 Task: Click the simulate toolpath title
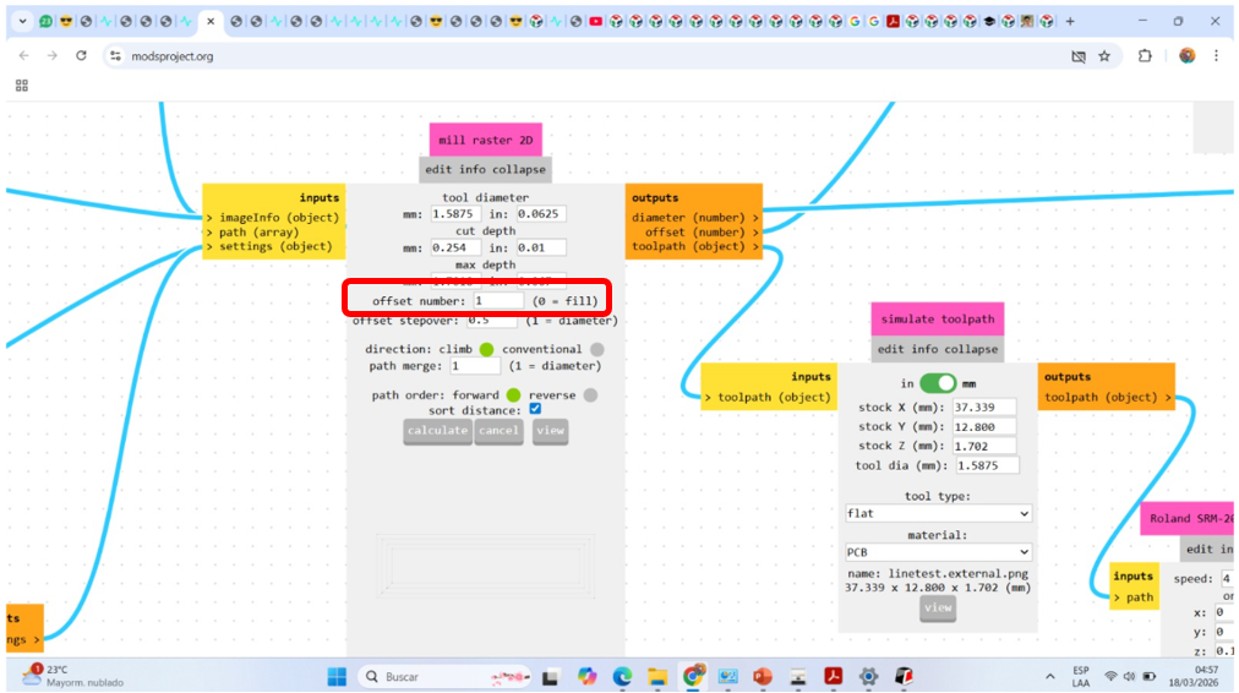point(937,319)
